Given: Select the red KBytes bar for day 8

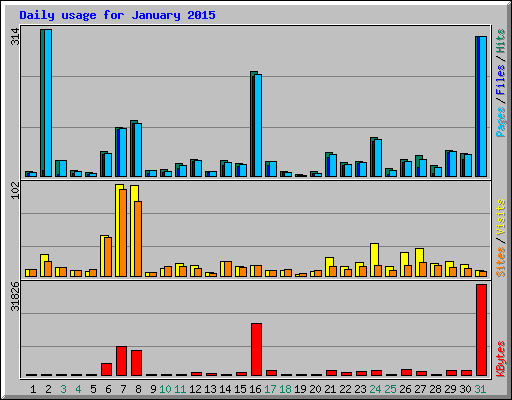Looking at the screenshot, I should coord(136,363).
